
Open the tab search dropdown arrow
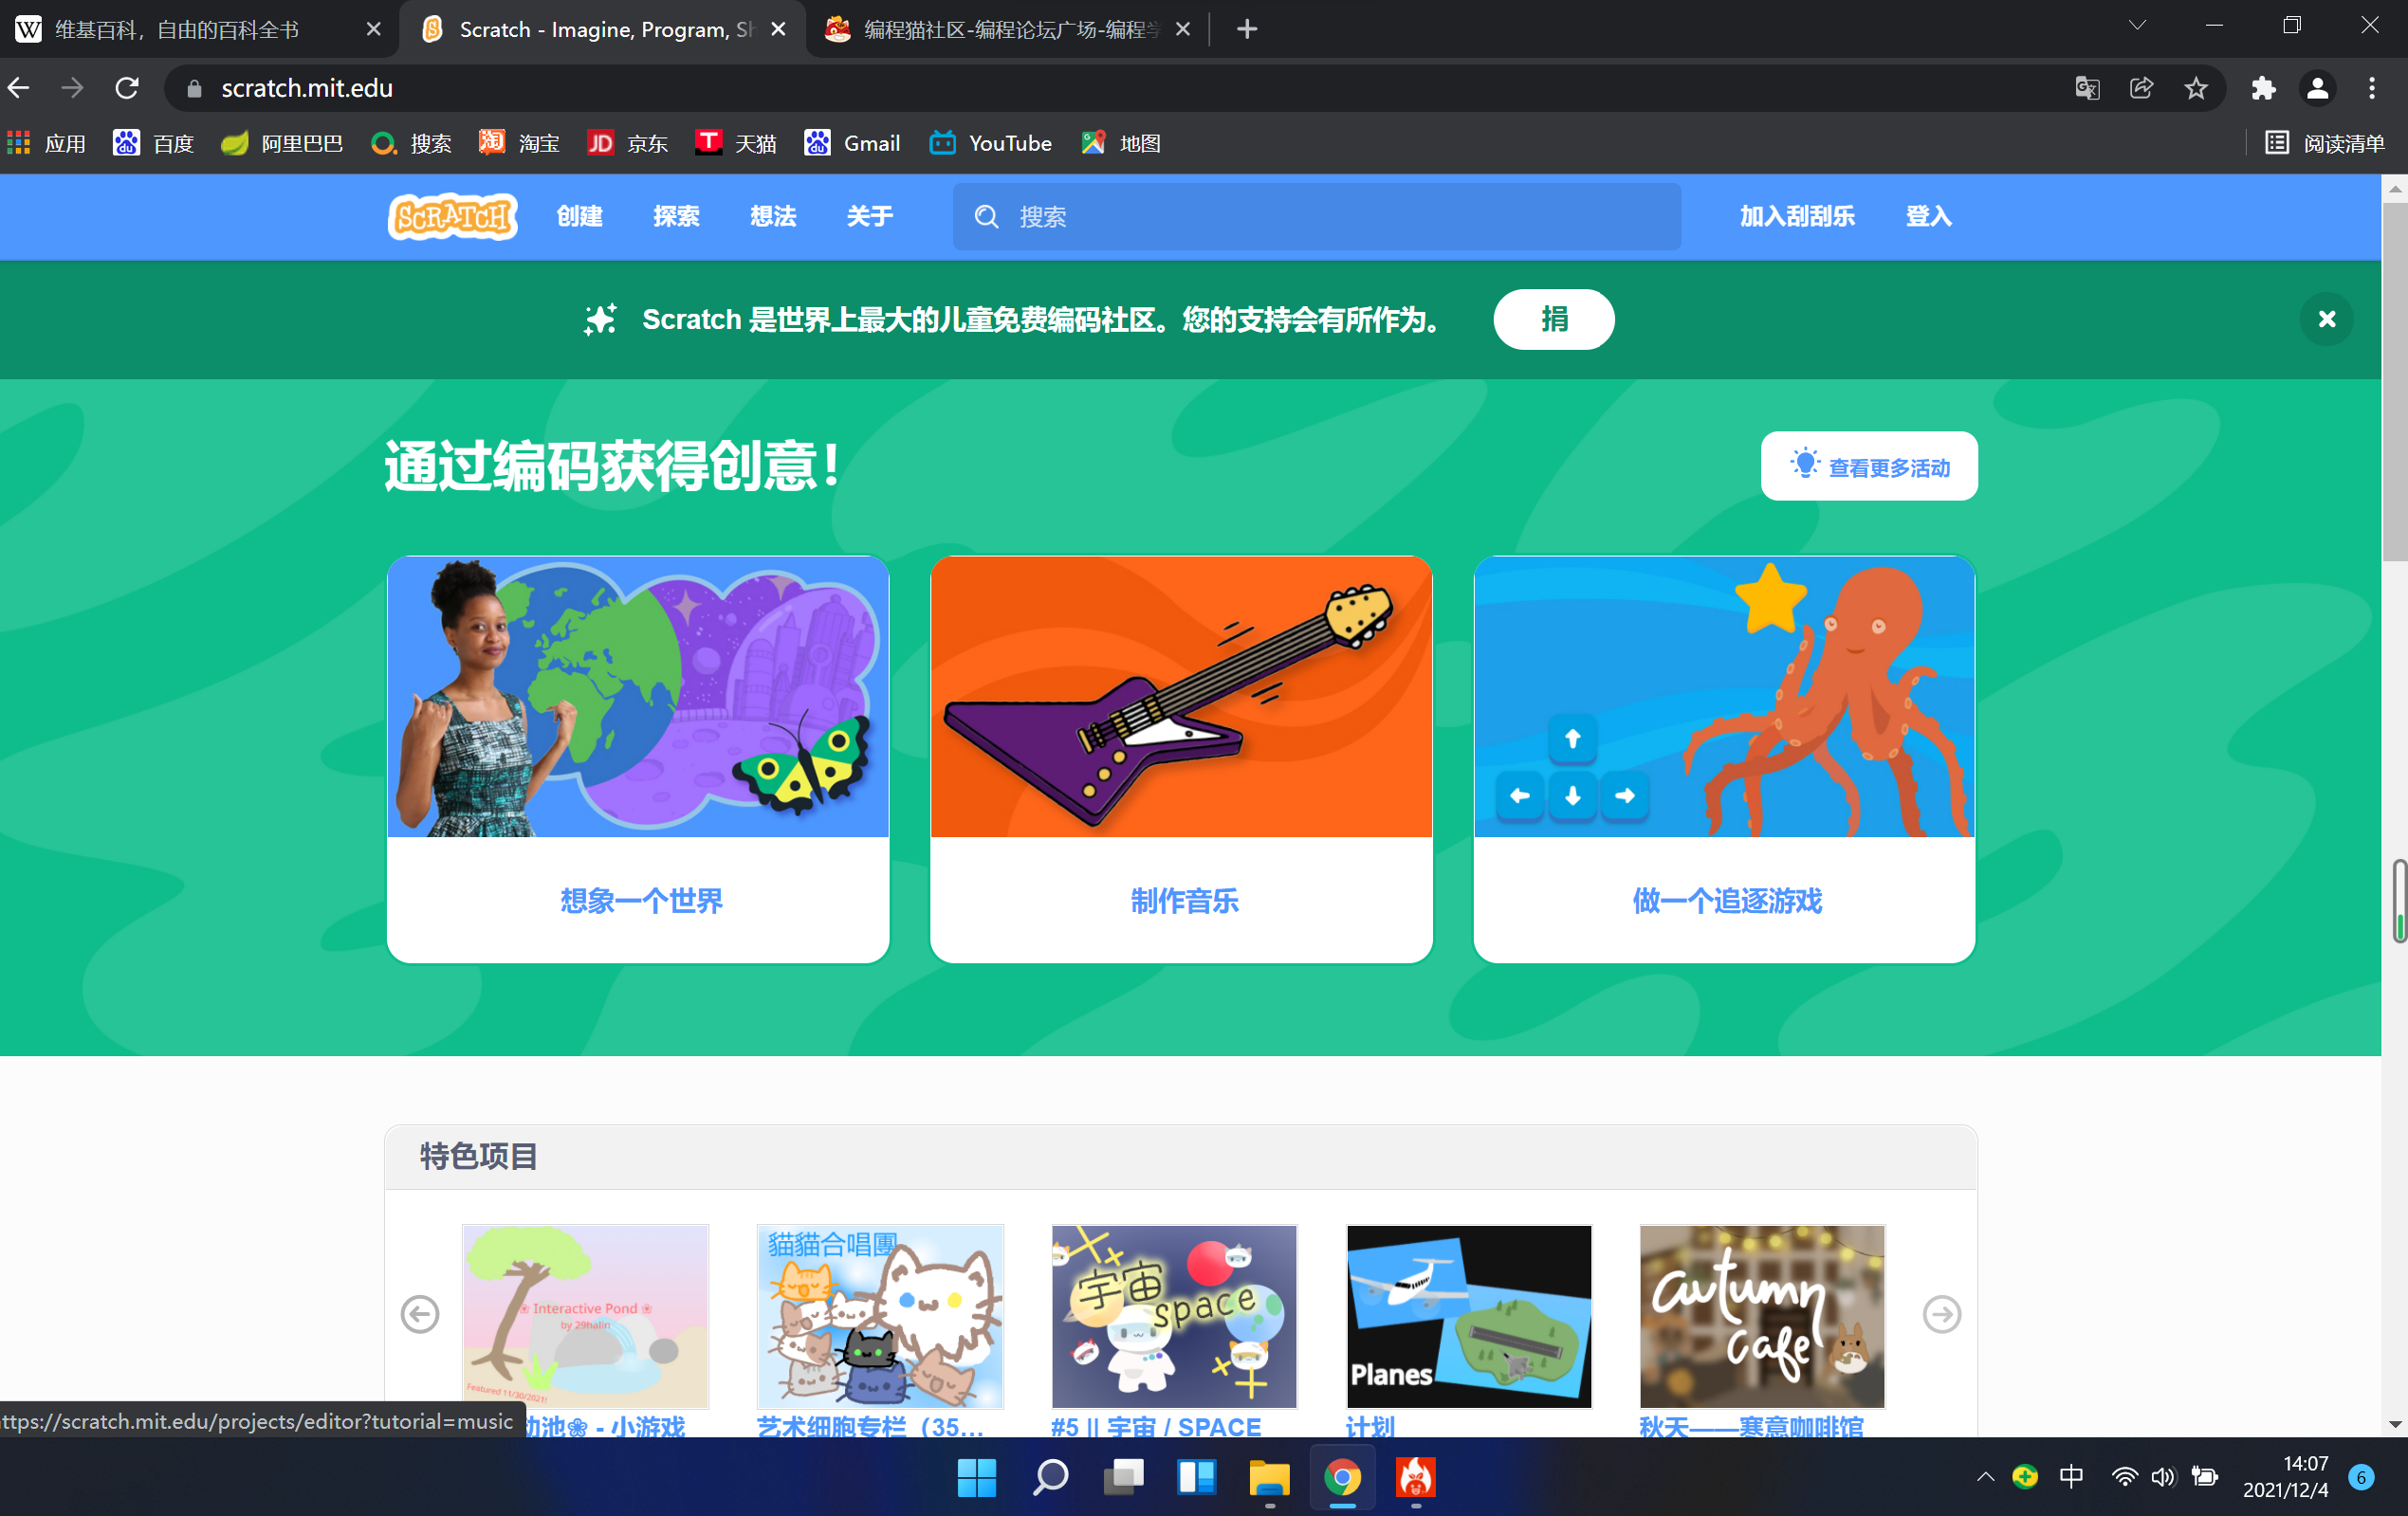pyautogui.click(x=2137, y=25)
